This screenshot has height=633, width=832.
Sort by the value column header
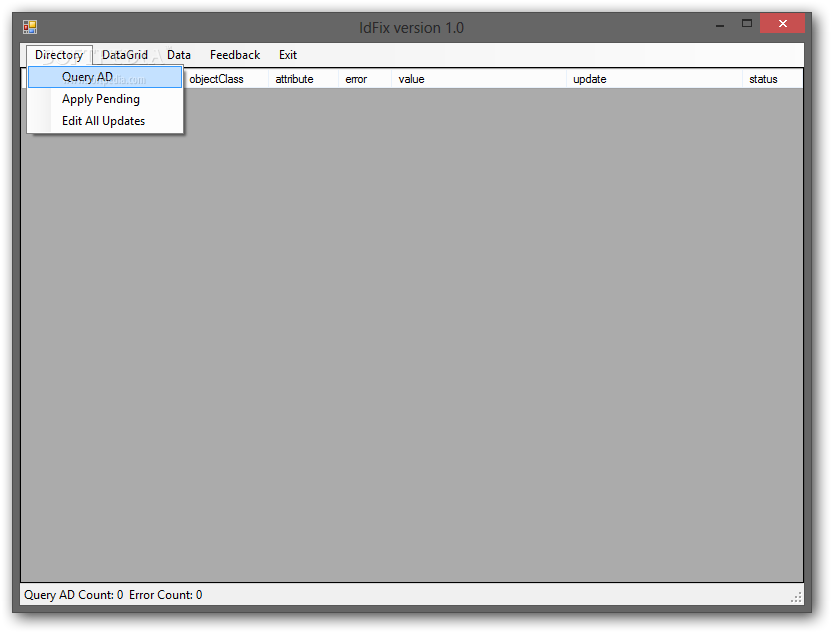pos(479,79)
